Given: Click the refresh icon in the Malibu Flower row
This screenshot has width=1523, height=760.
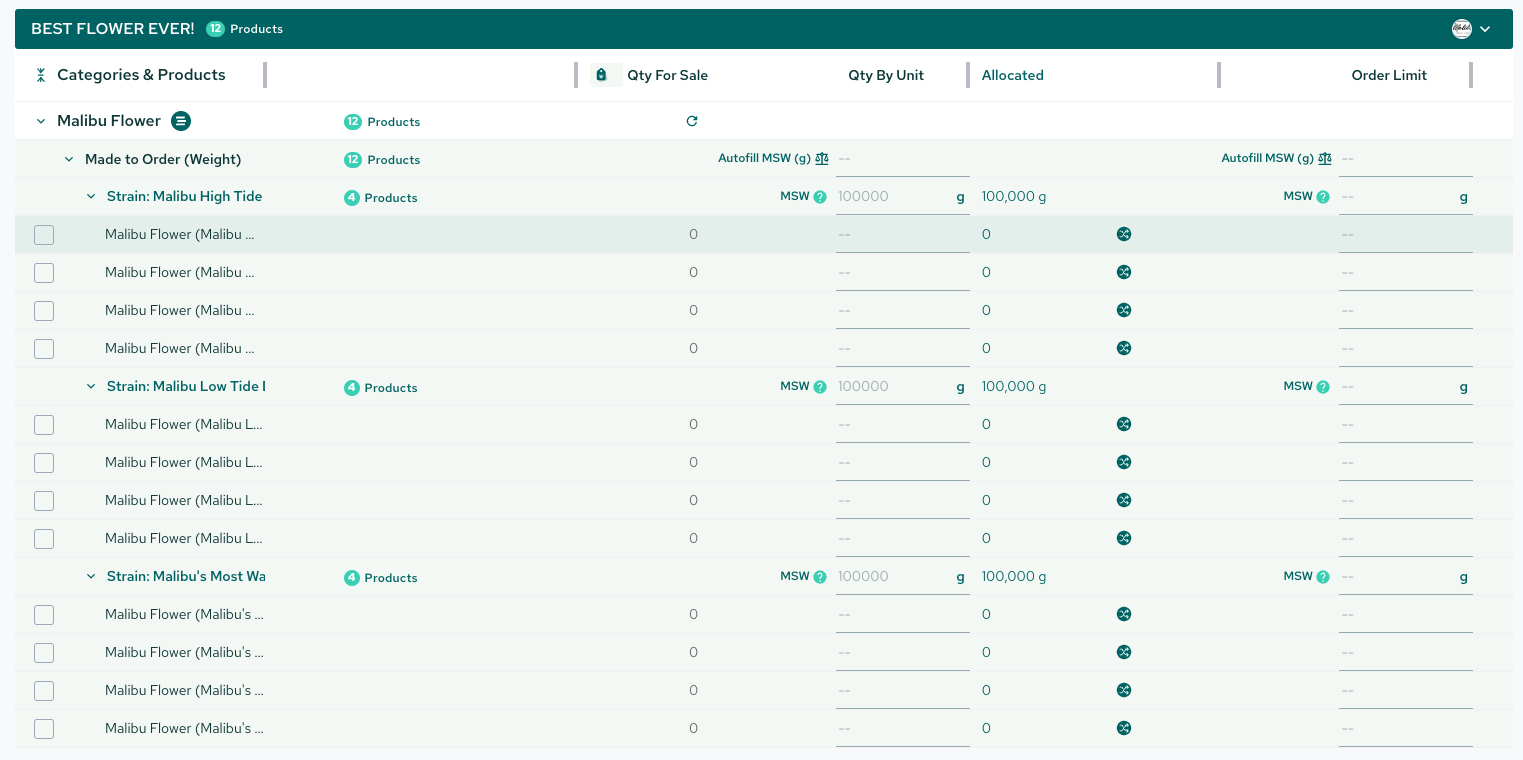Looking at the screenshot, I should coord(692,121).
